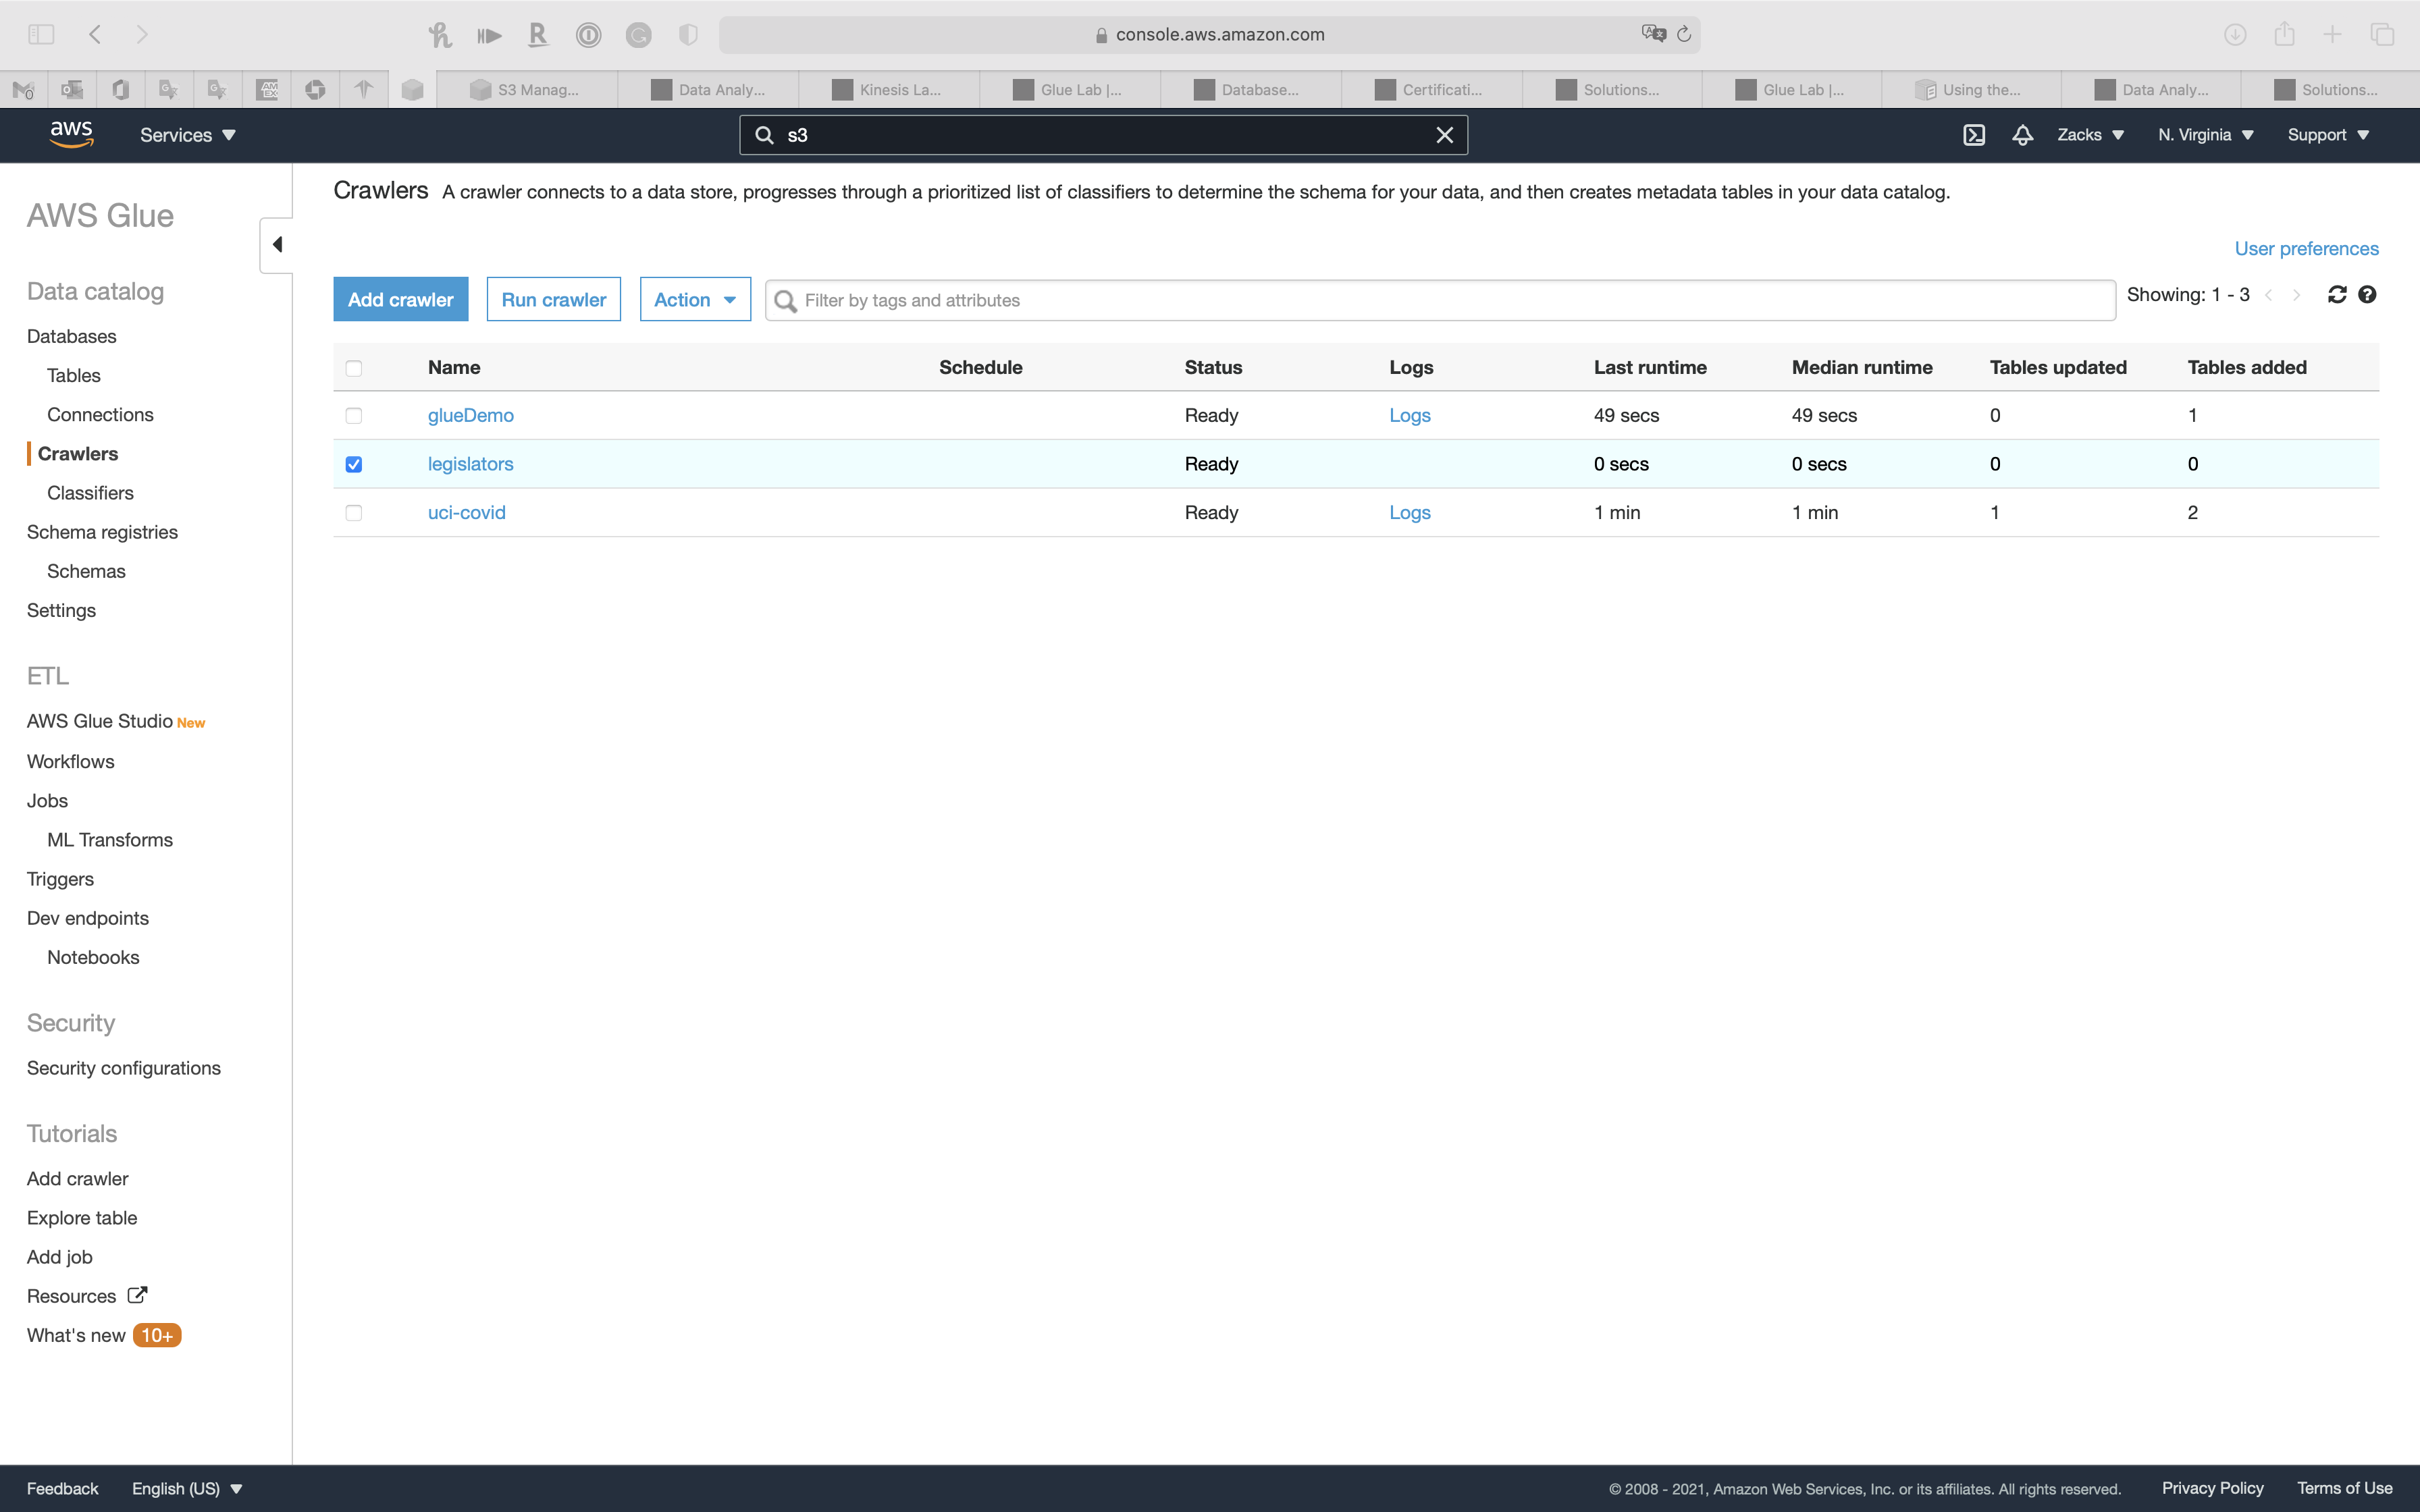Select the glueDemo crawler checkbox
Image resolution: width=2420 pixels, height=1512 pixels.
click(x=354, y=416)
